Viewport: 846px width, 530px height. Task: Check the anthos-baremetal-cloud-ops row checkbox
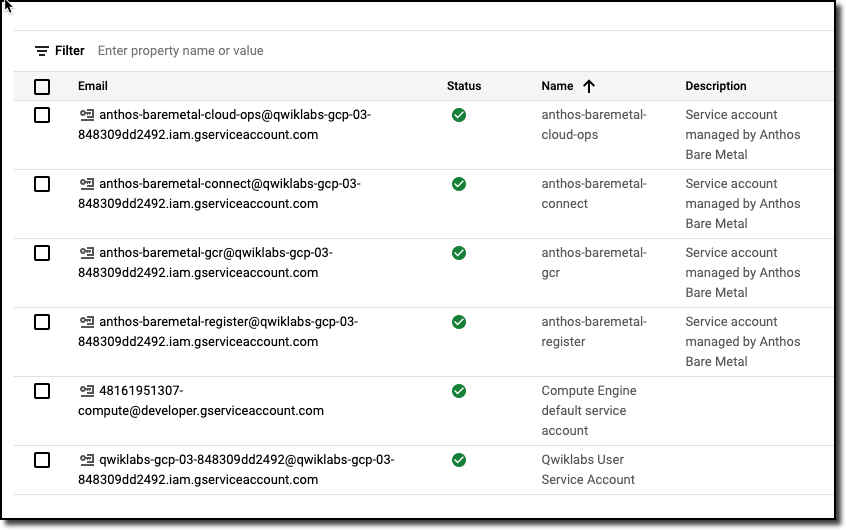pos(42,115)
